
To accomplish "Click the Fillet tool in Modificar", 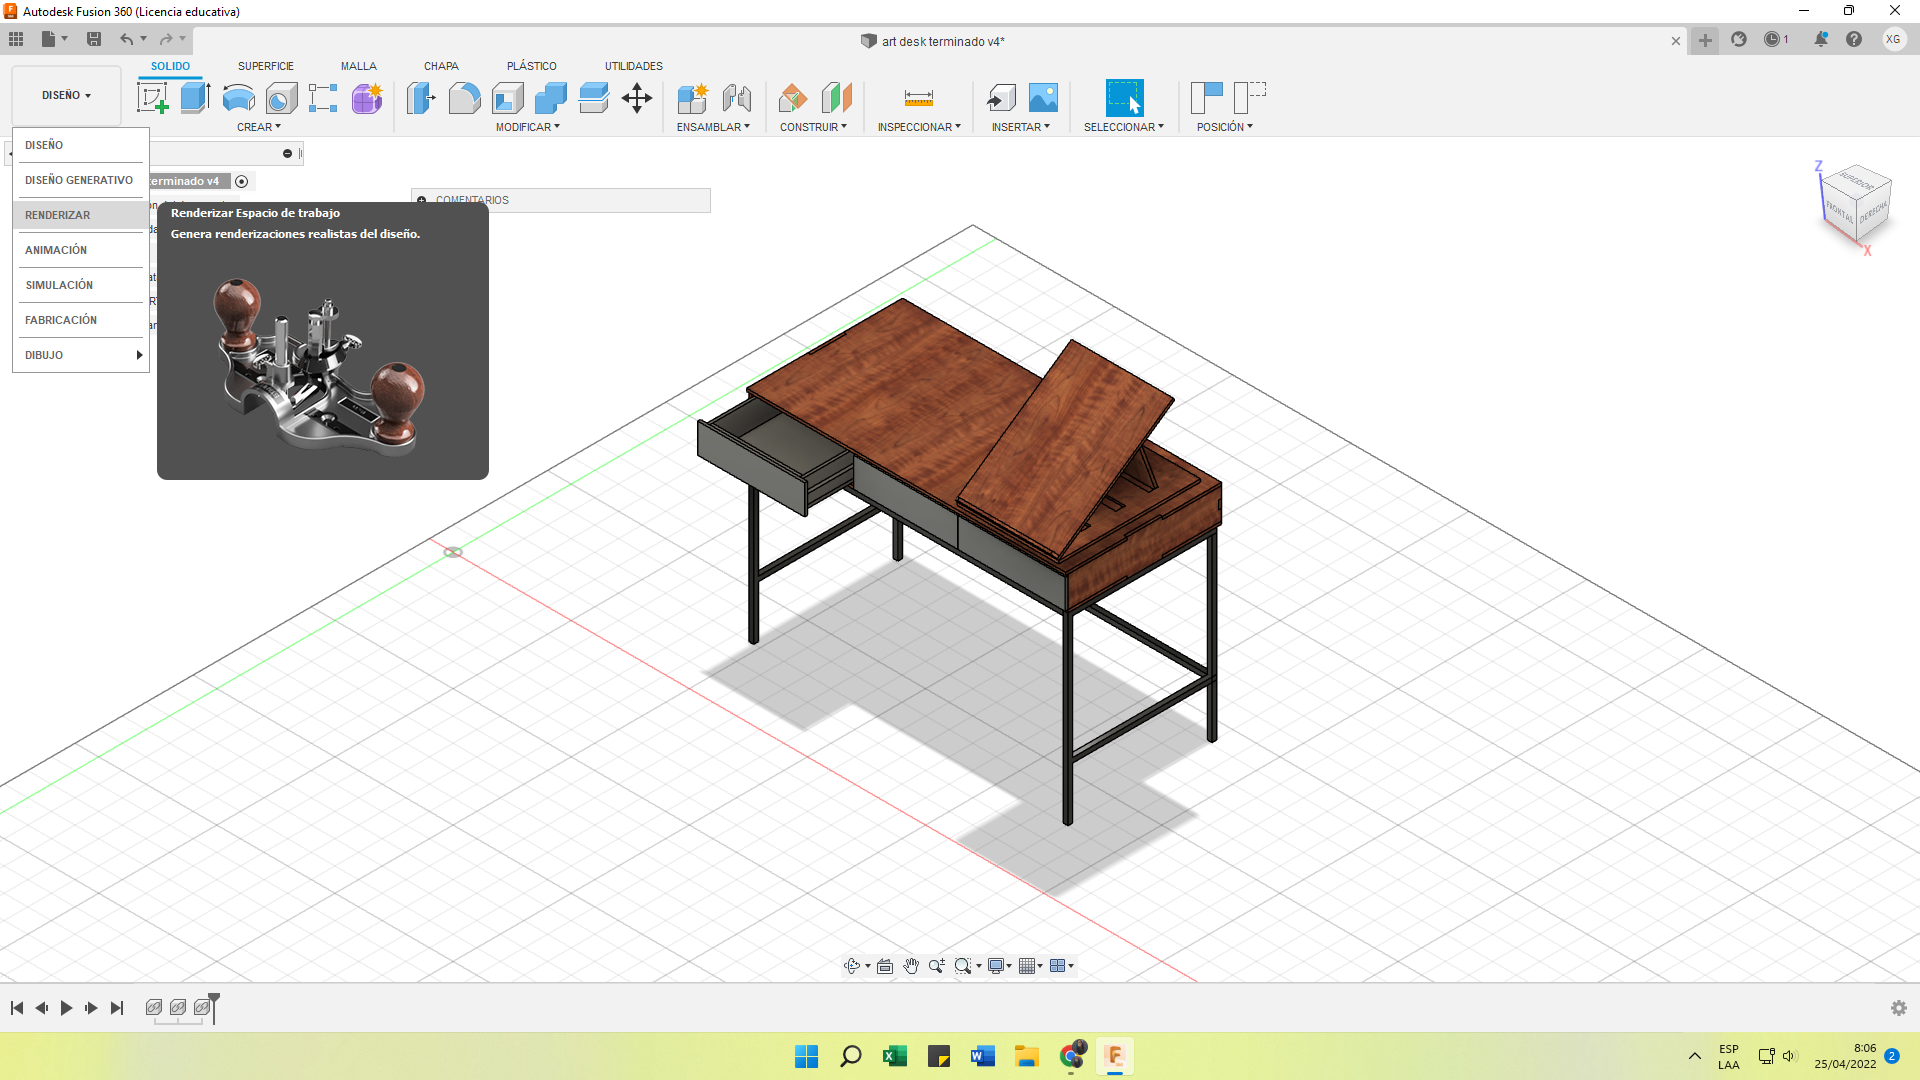I will point(464,98).
